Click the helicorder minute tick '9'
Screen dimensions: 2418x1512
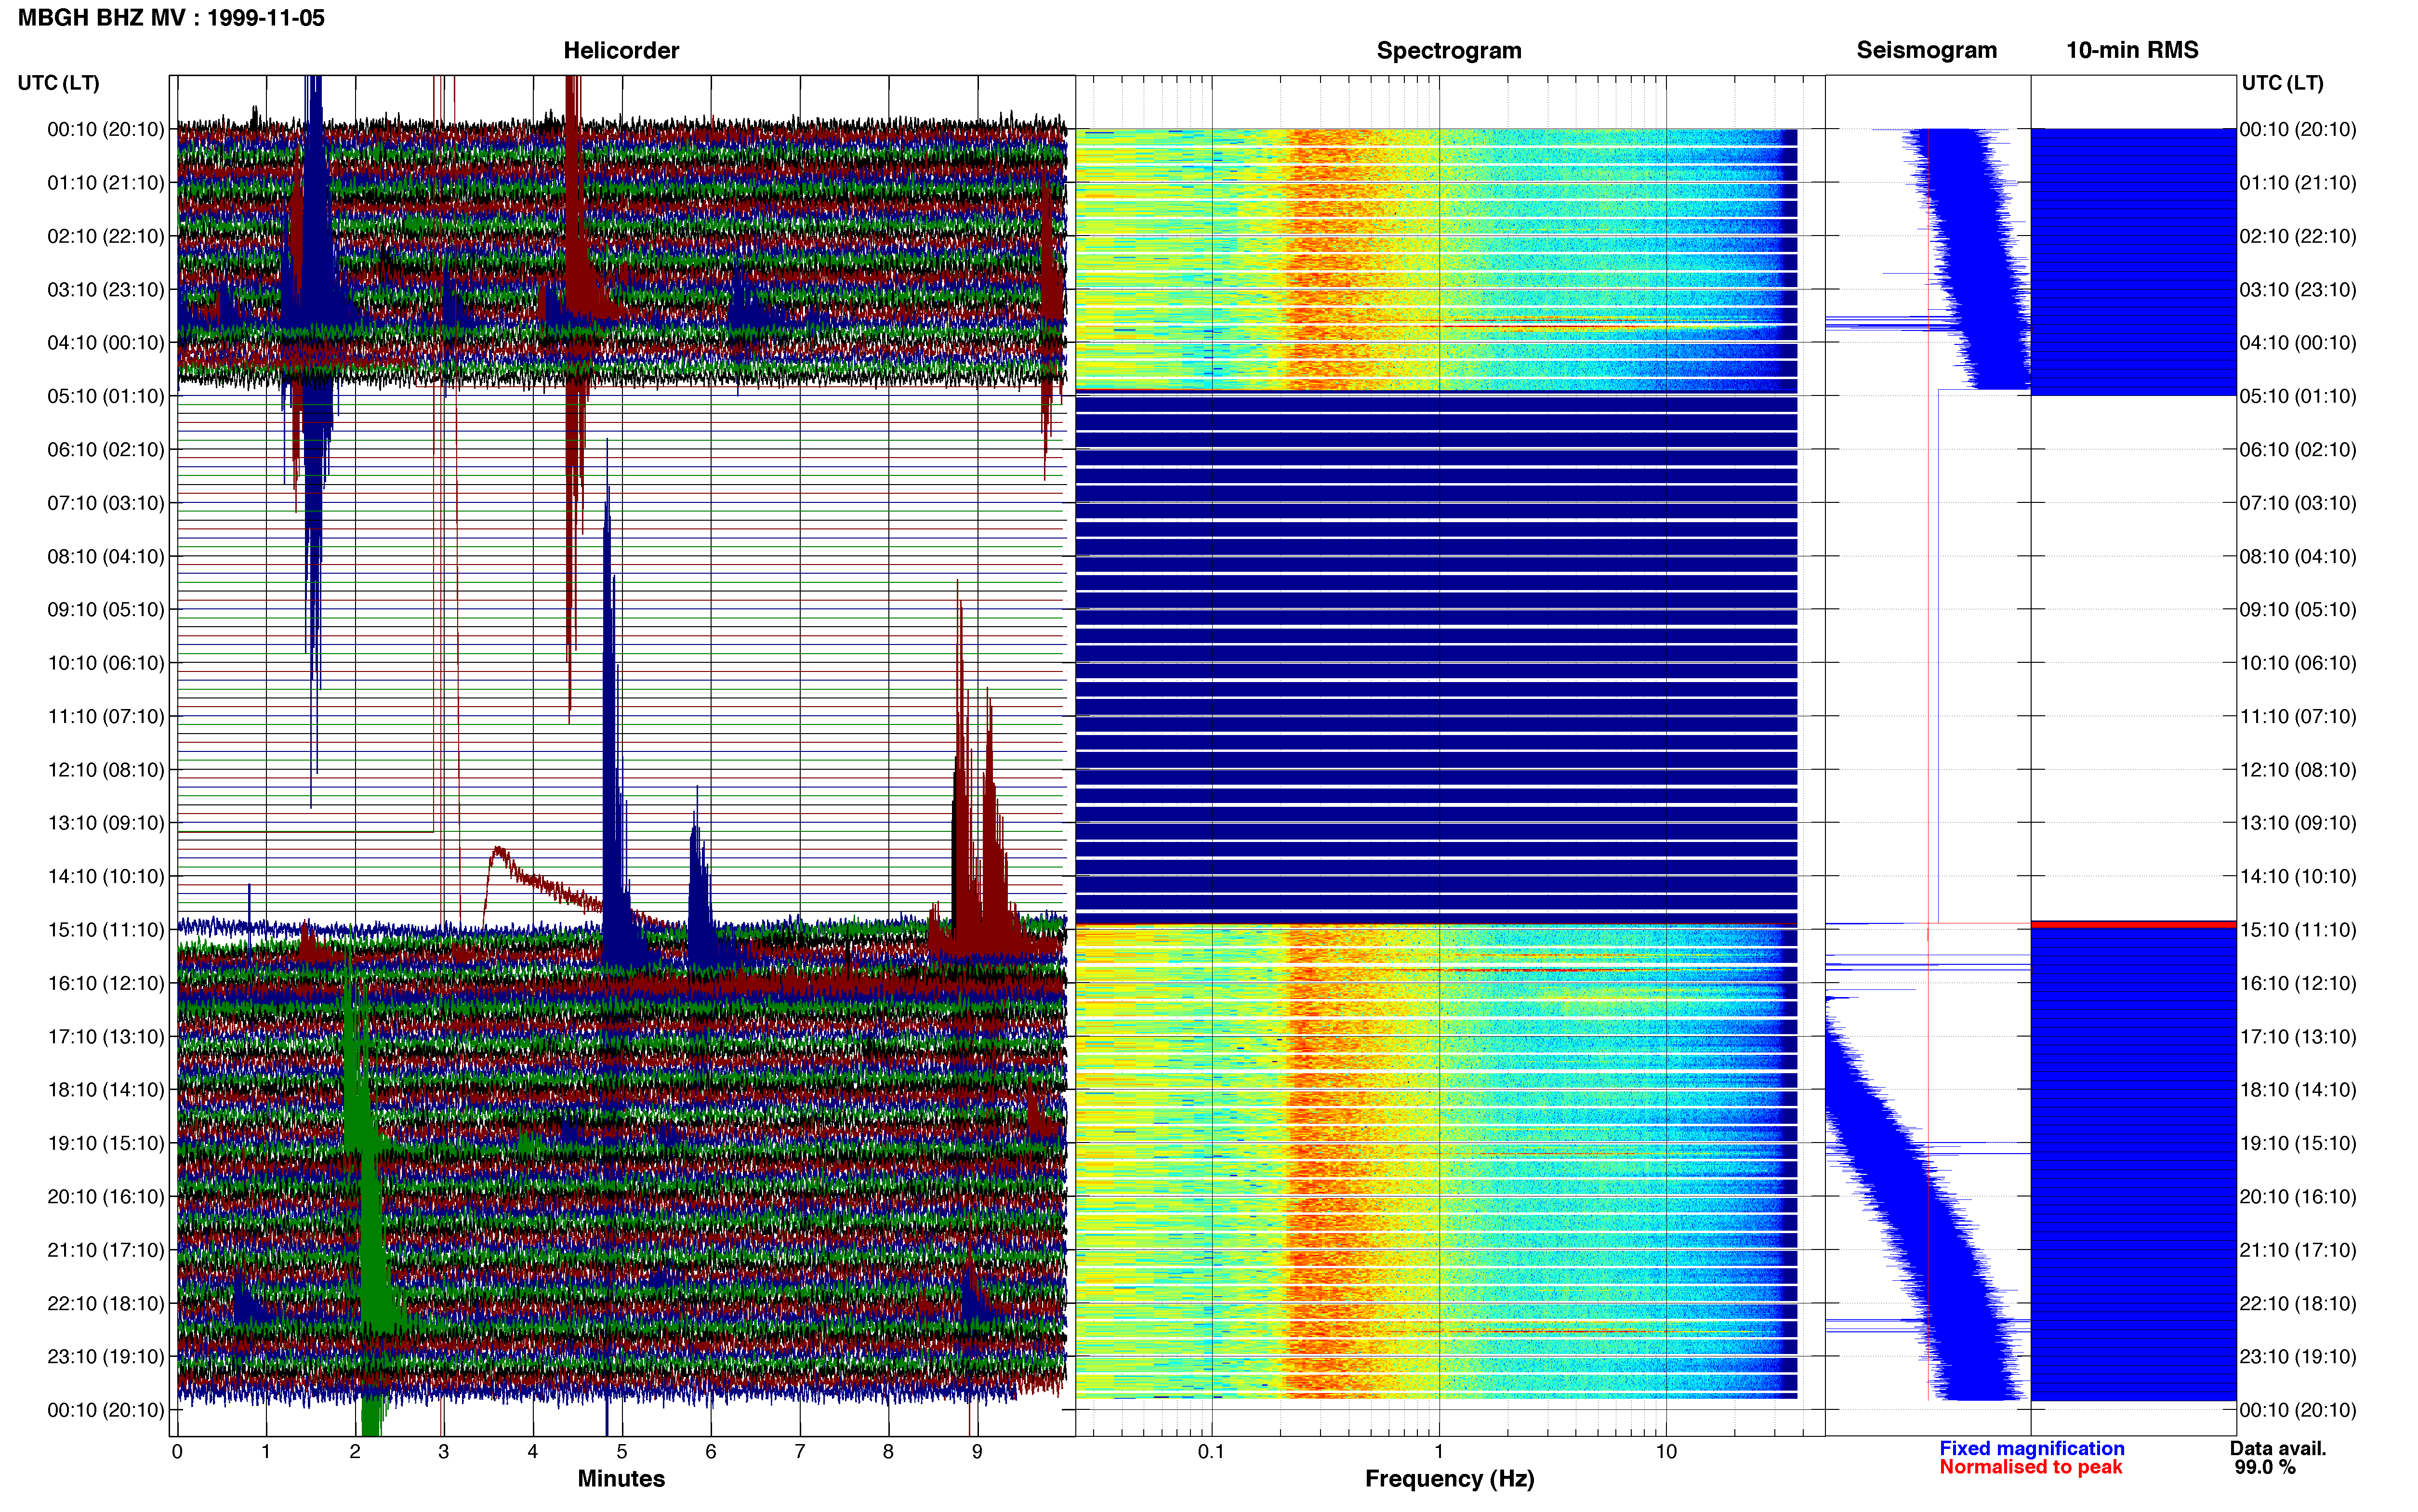pos(977,1451)
